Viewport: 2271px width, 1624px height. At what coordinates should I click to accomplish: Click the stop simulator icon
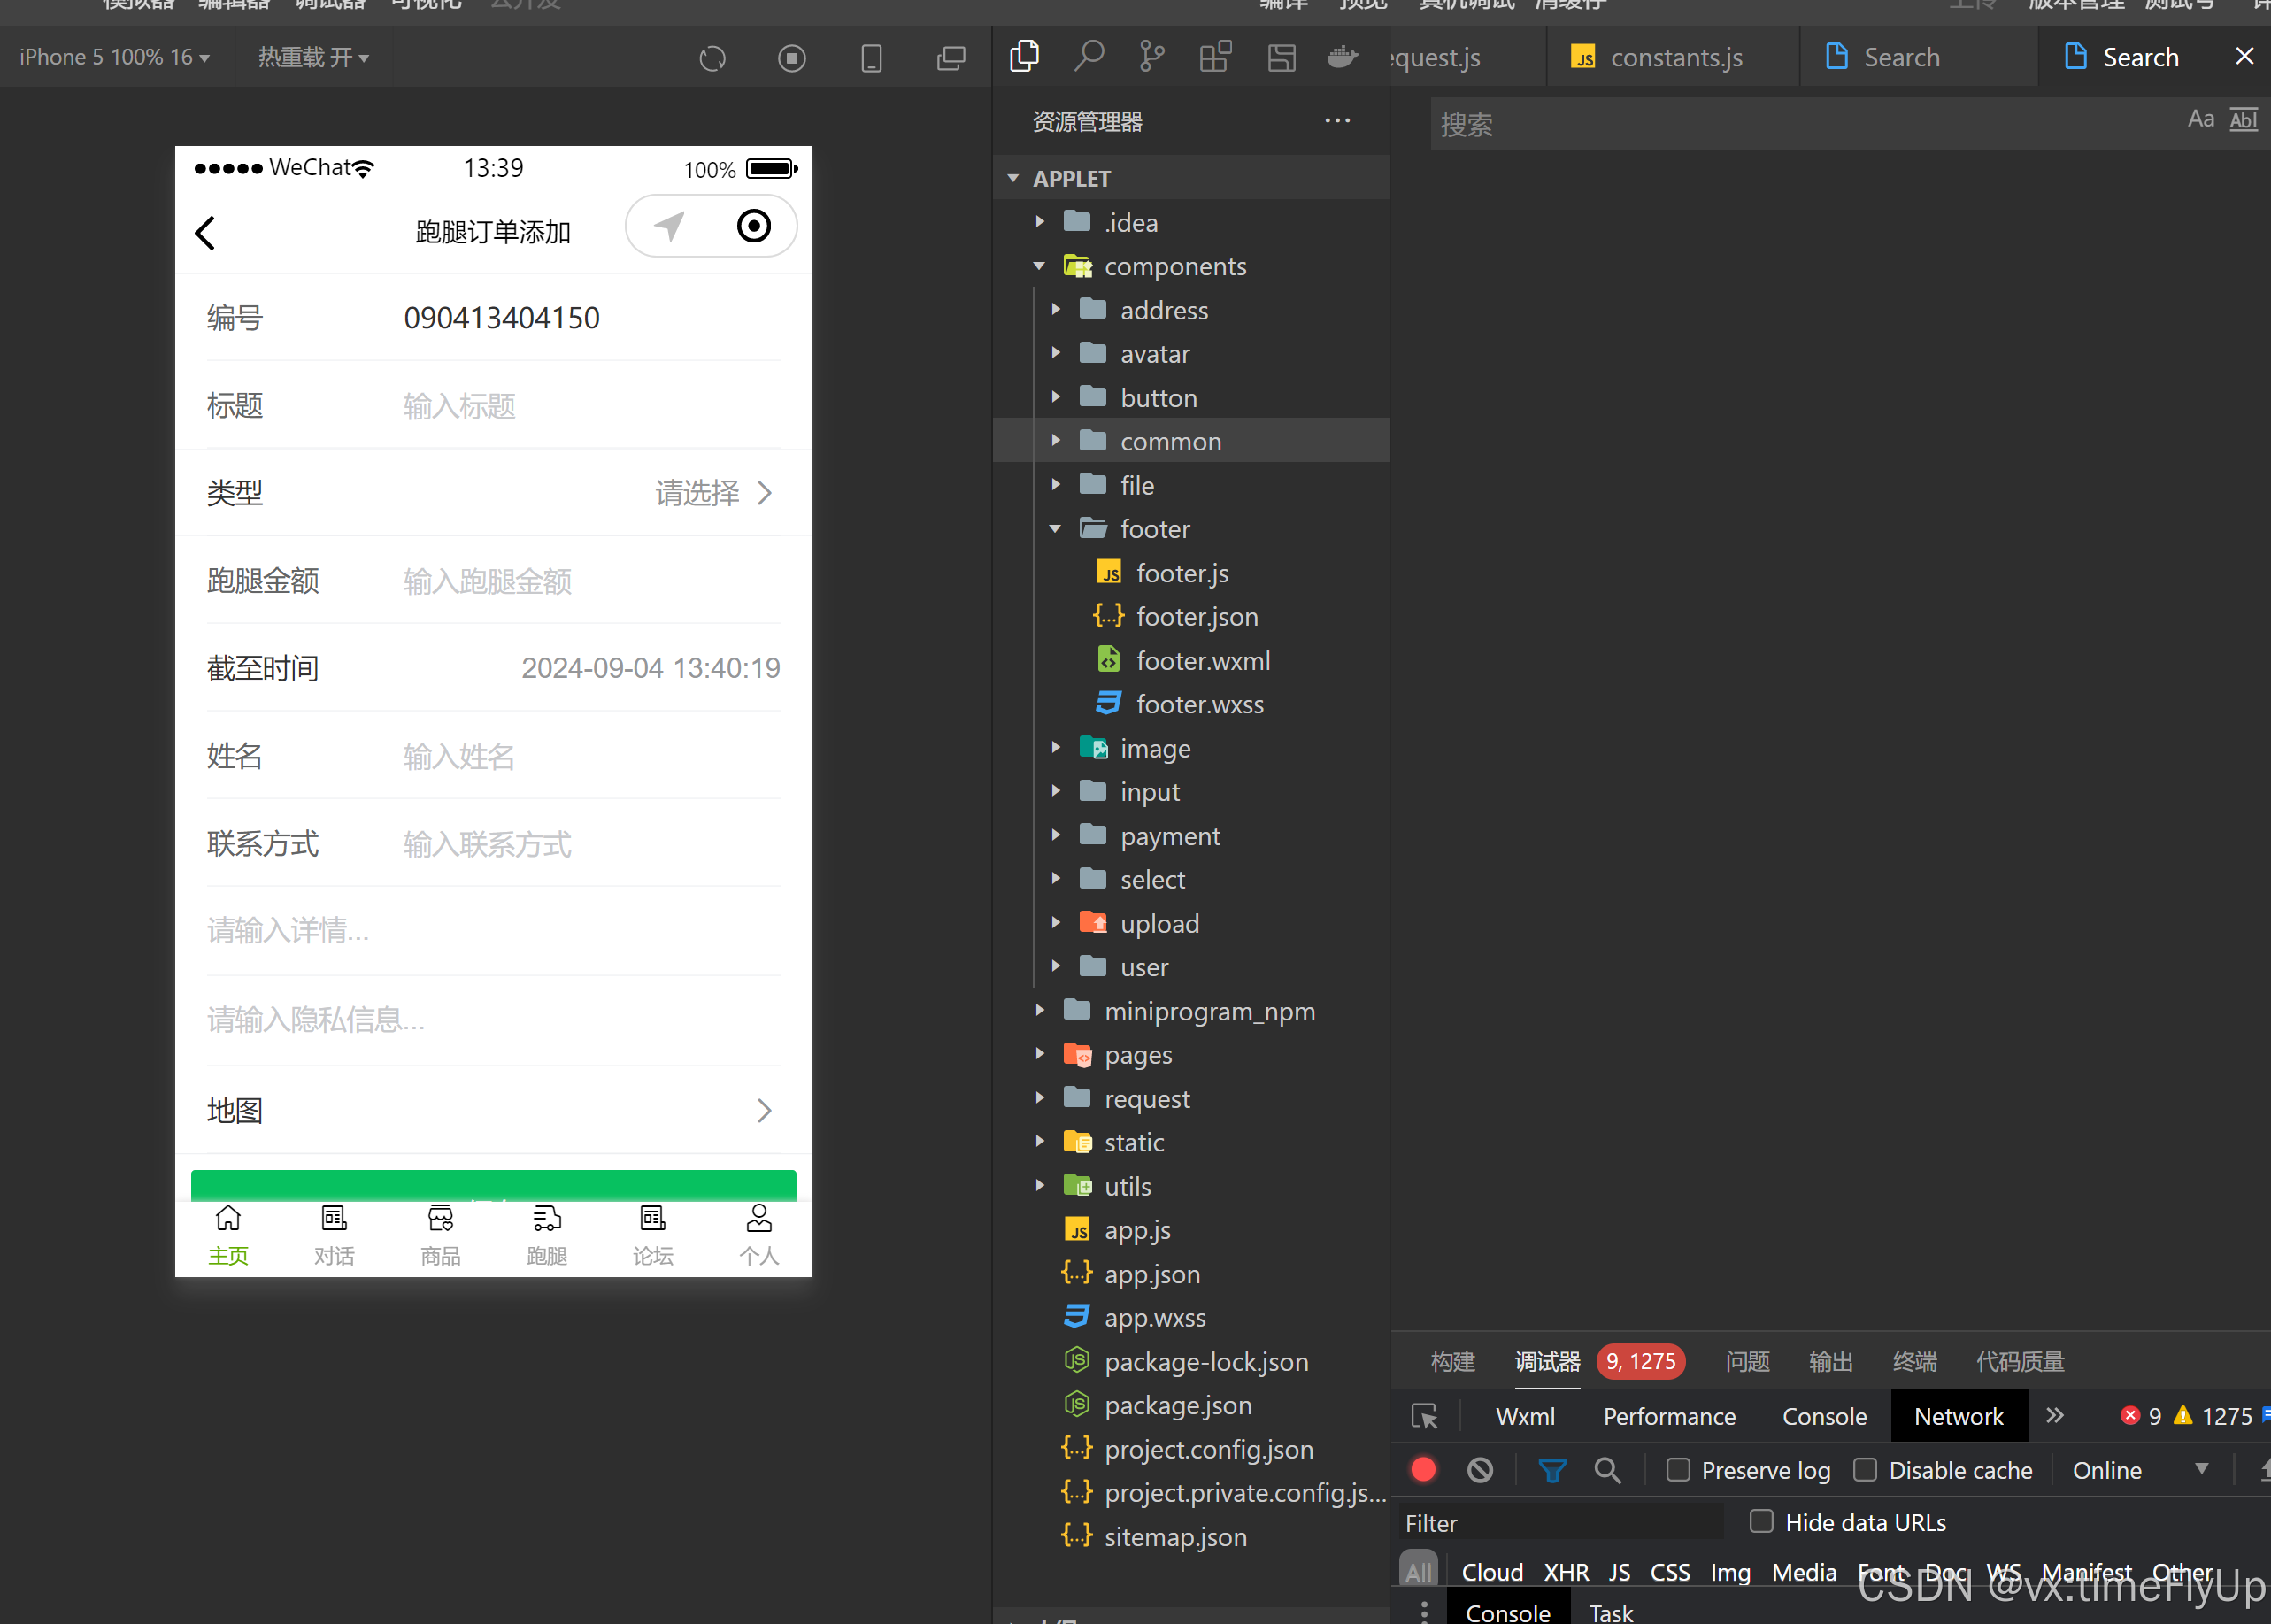791,58
